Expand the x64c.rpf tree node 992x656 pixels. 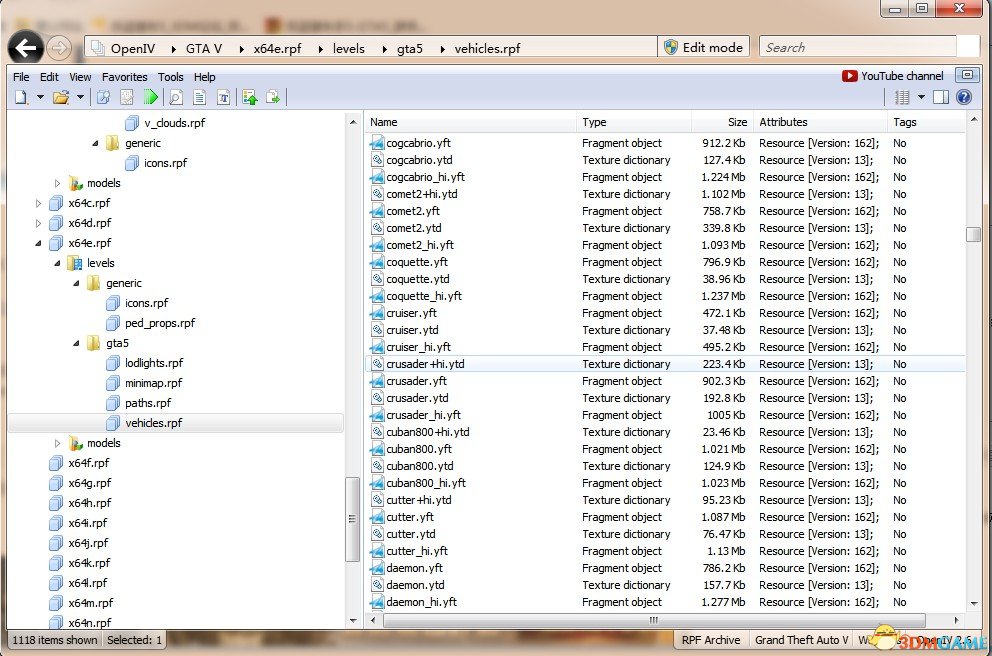[x=39, y=203]
